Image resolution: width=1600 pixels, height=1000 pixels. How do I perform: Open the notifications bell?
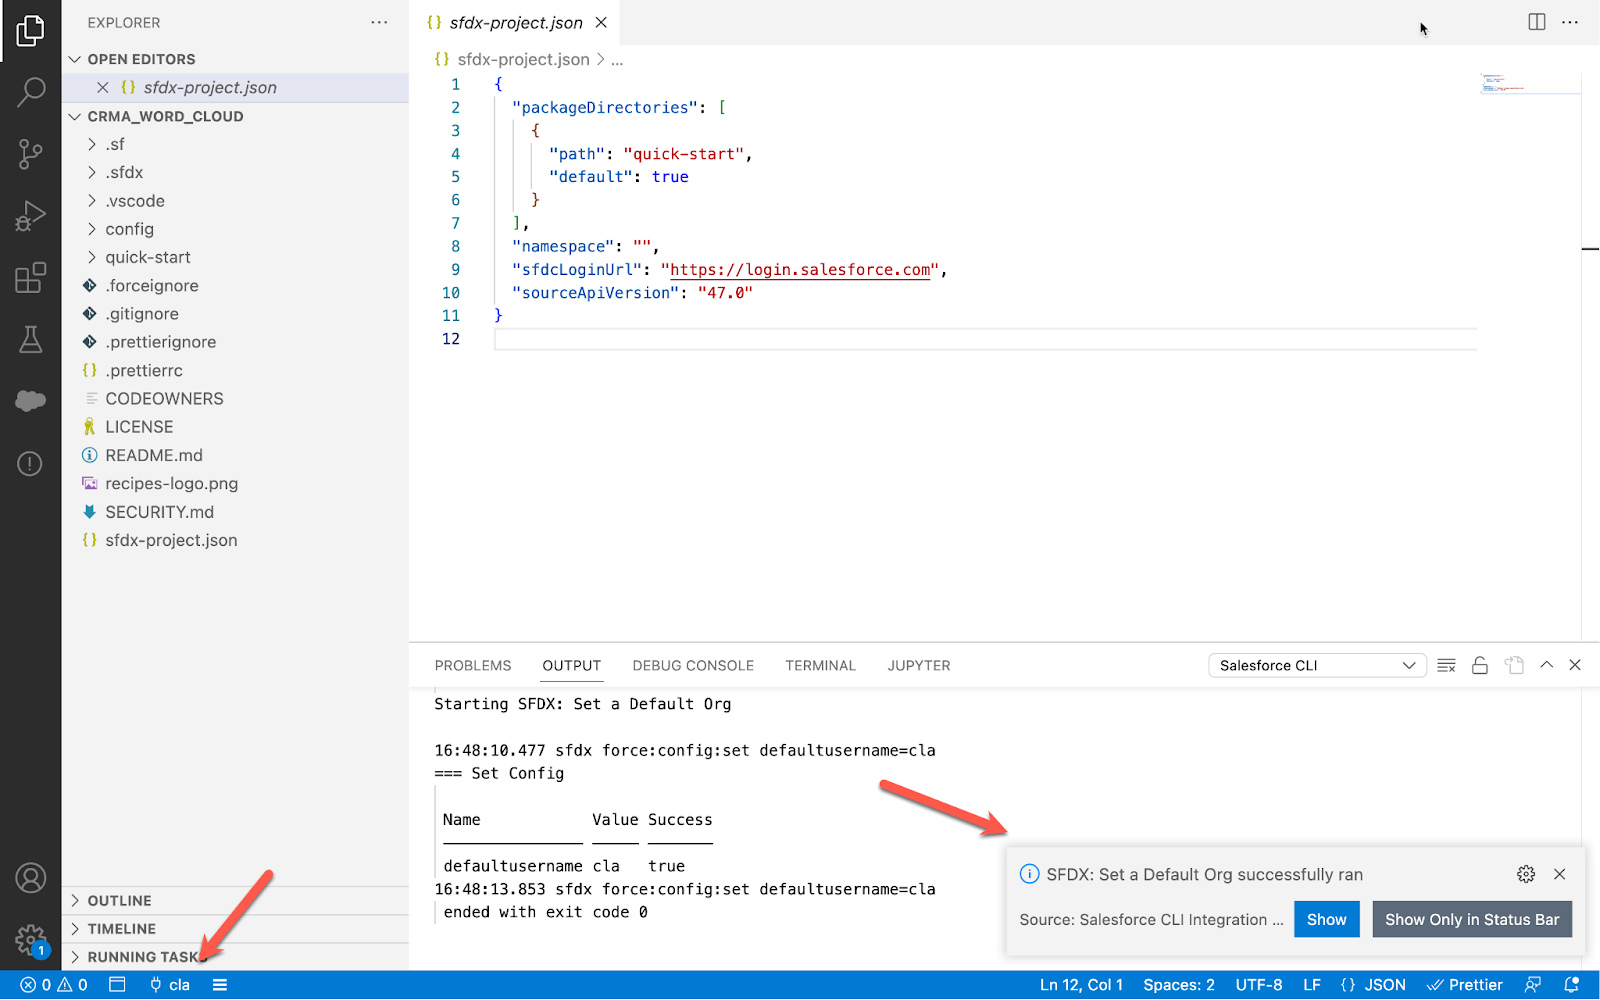1571,985
